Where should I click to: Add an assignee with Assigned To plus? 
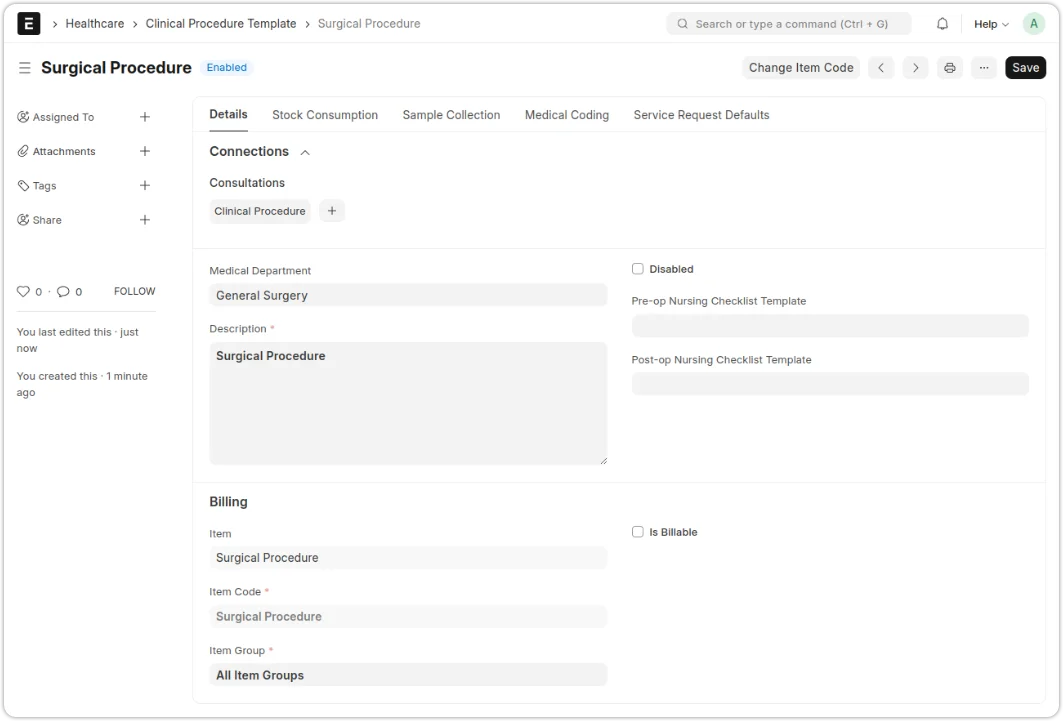click(145, 117)
